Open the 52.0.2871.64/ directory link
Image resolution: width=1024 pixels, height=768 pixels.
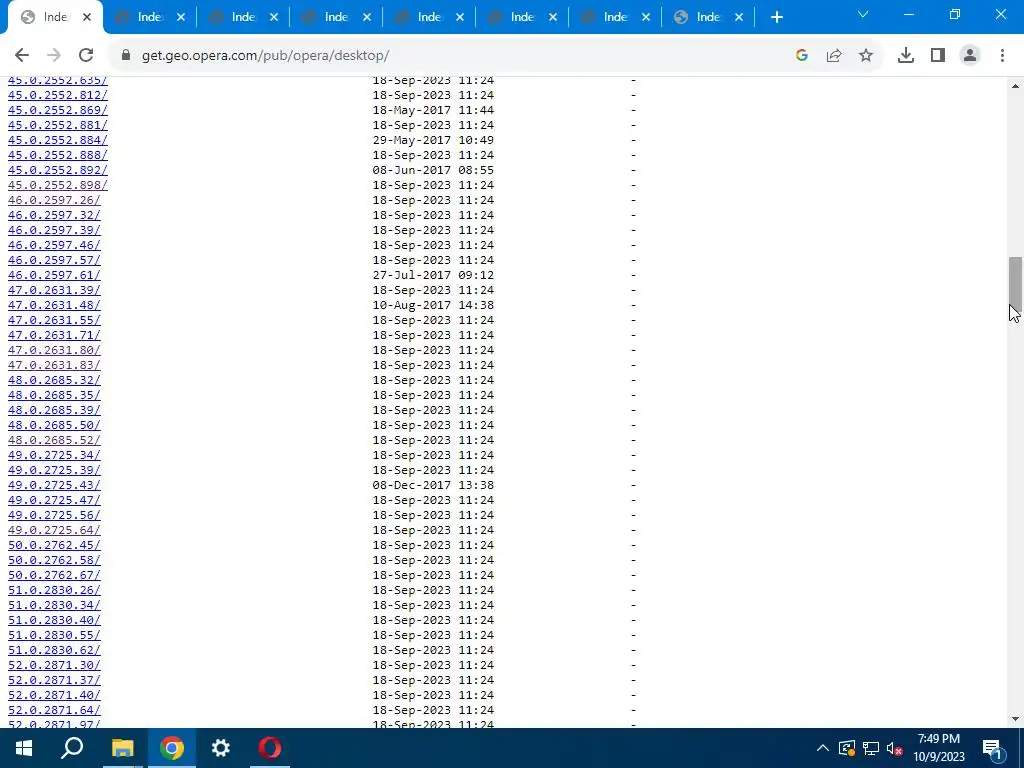[x=54, y=711]
